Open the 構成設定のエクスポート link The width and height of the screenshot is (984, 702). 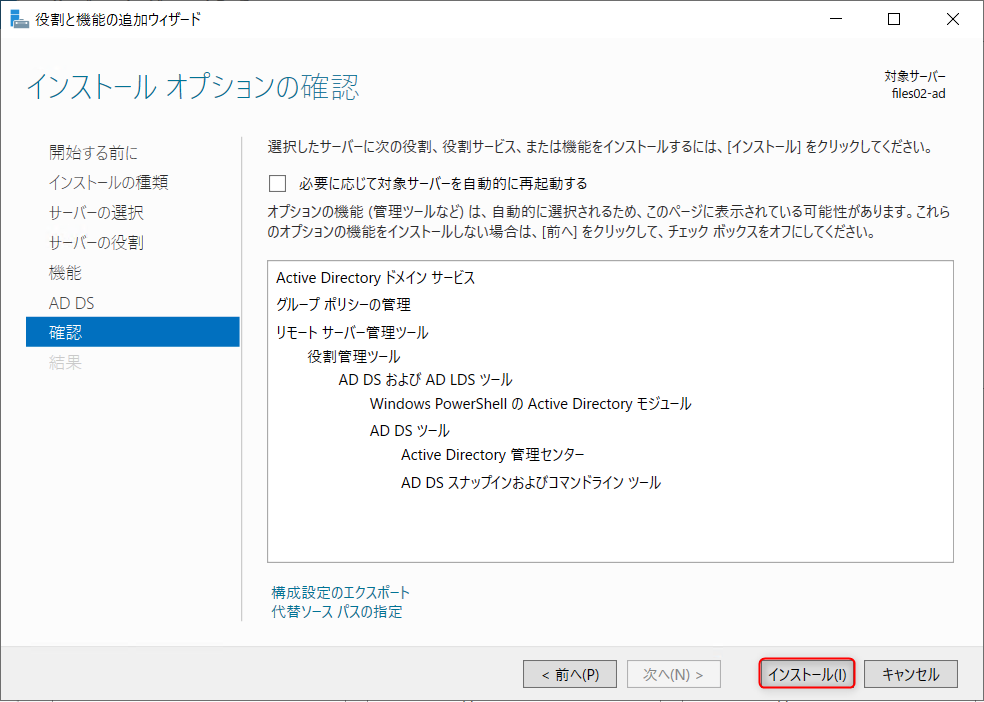[x=341, y=592]
